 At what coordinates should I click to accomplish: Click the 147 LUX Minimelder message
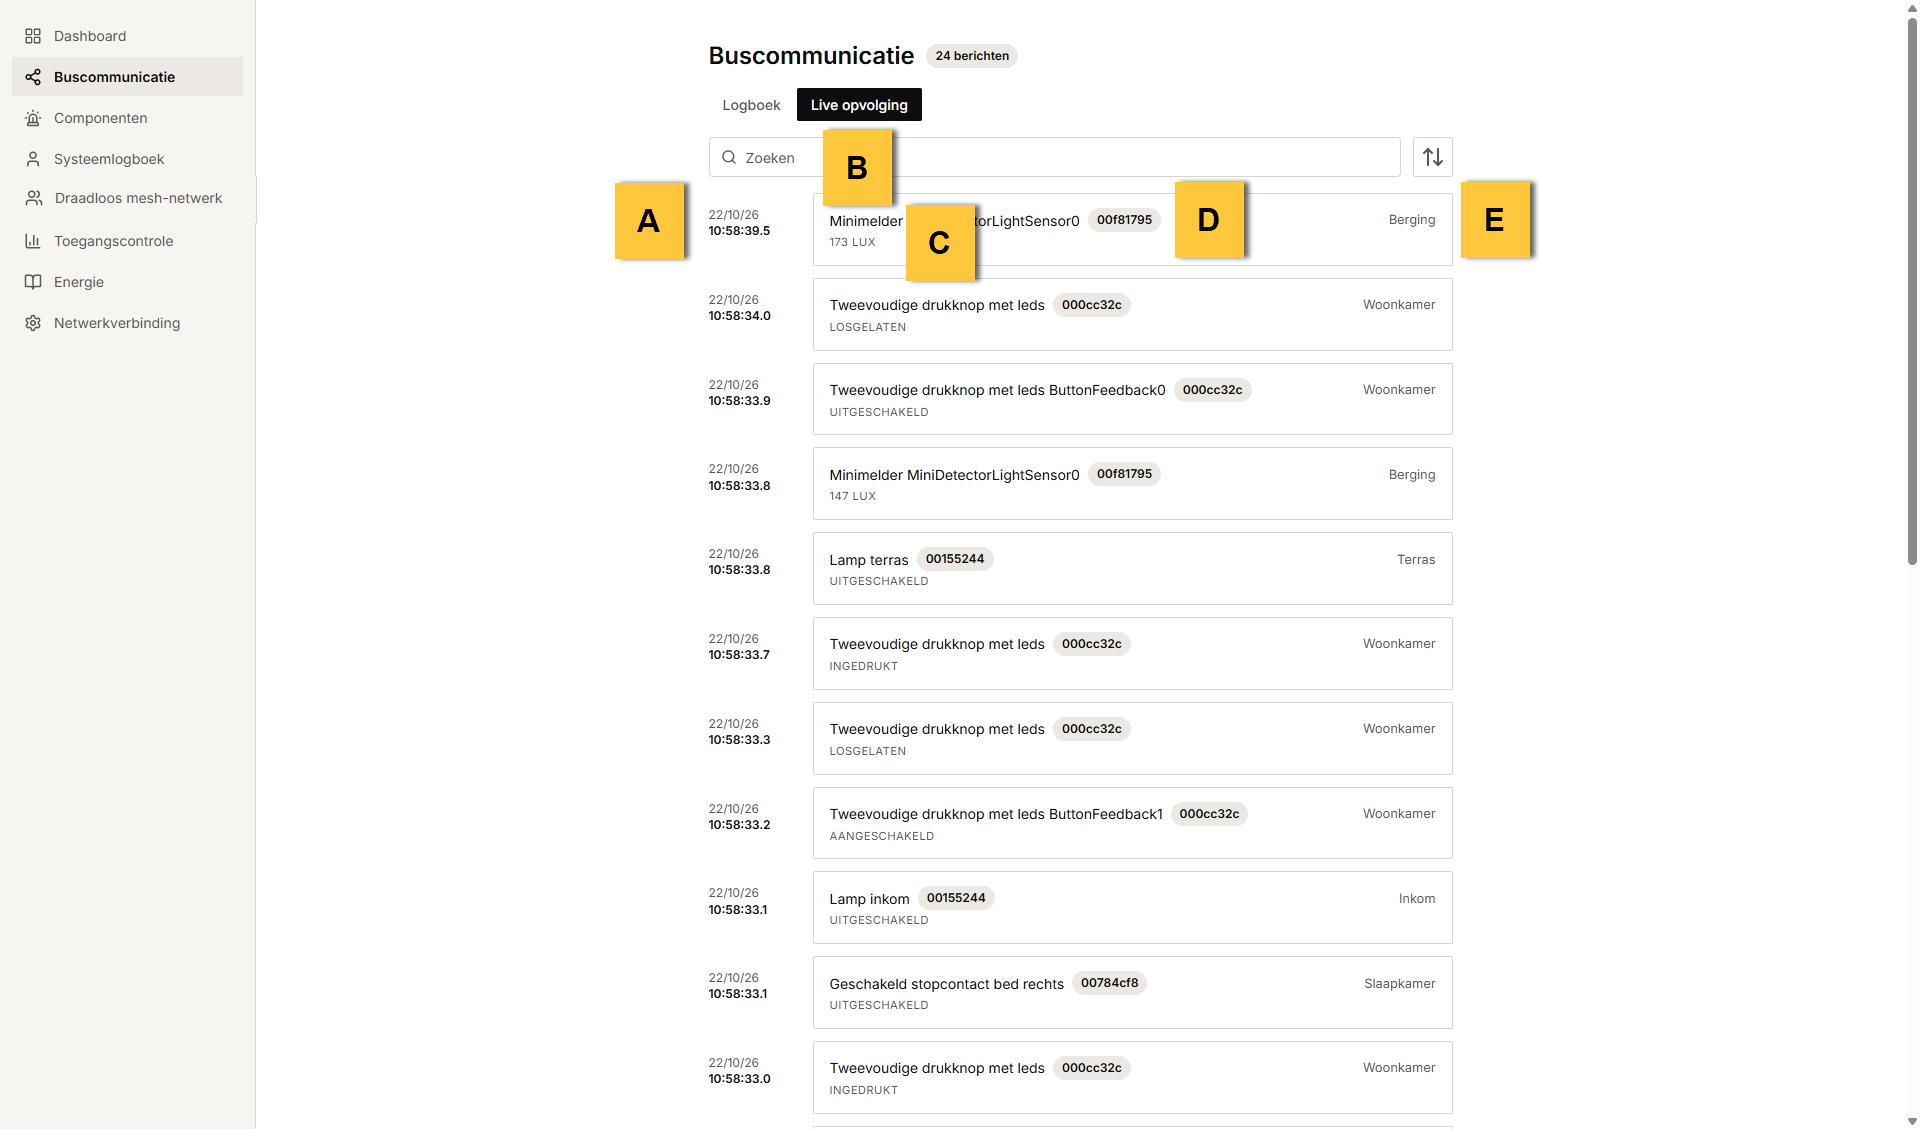click(x=1132, y=483)
